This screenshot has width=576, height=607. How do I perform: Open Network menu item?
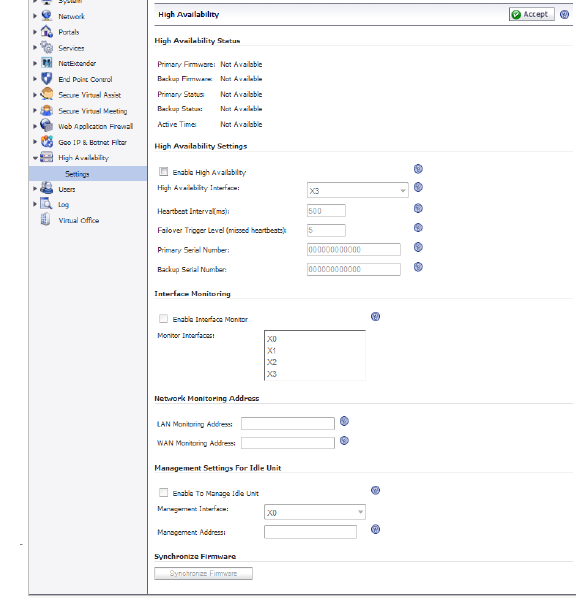72,16
